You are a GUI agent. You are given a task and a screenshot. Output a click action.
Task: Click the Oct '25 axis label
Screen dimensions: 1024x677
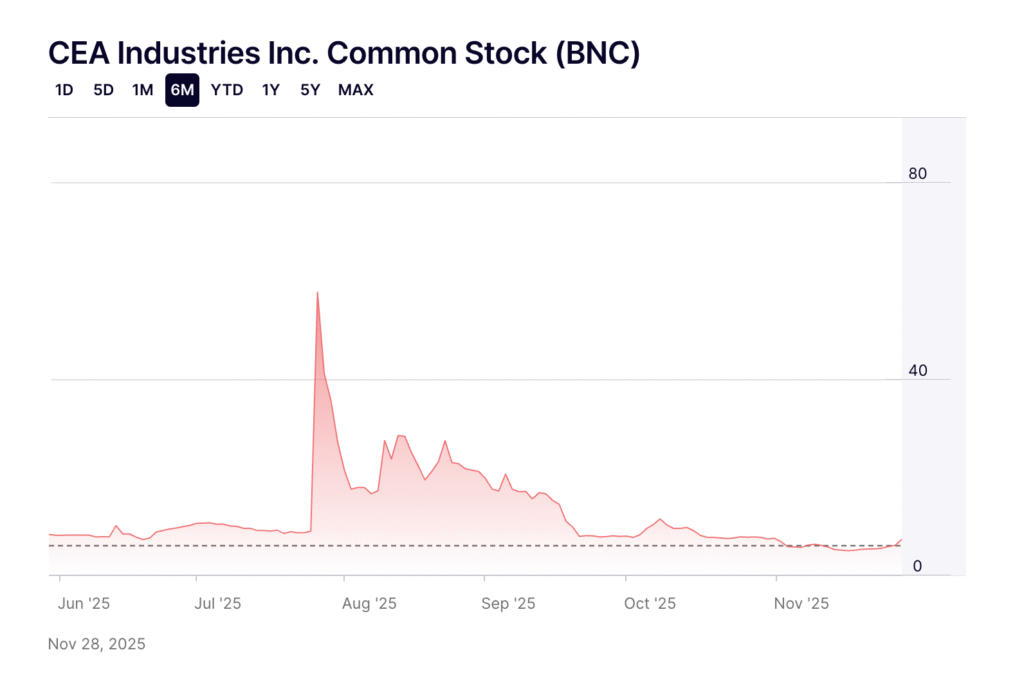[650, 604]
